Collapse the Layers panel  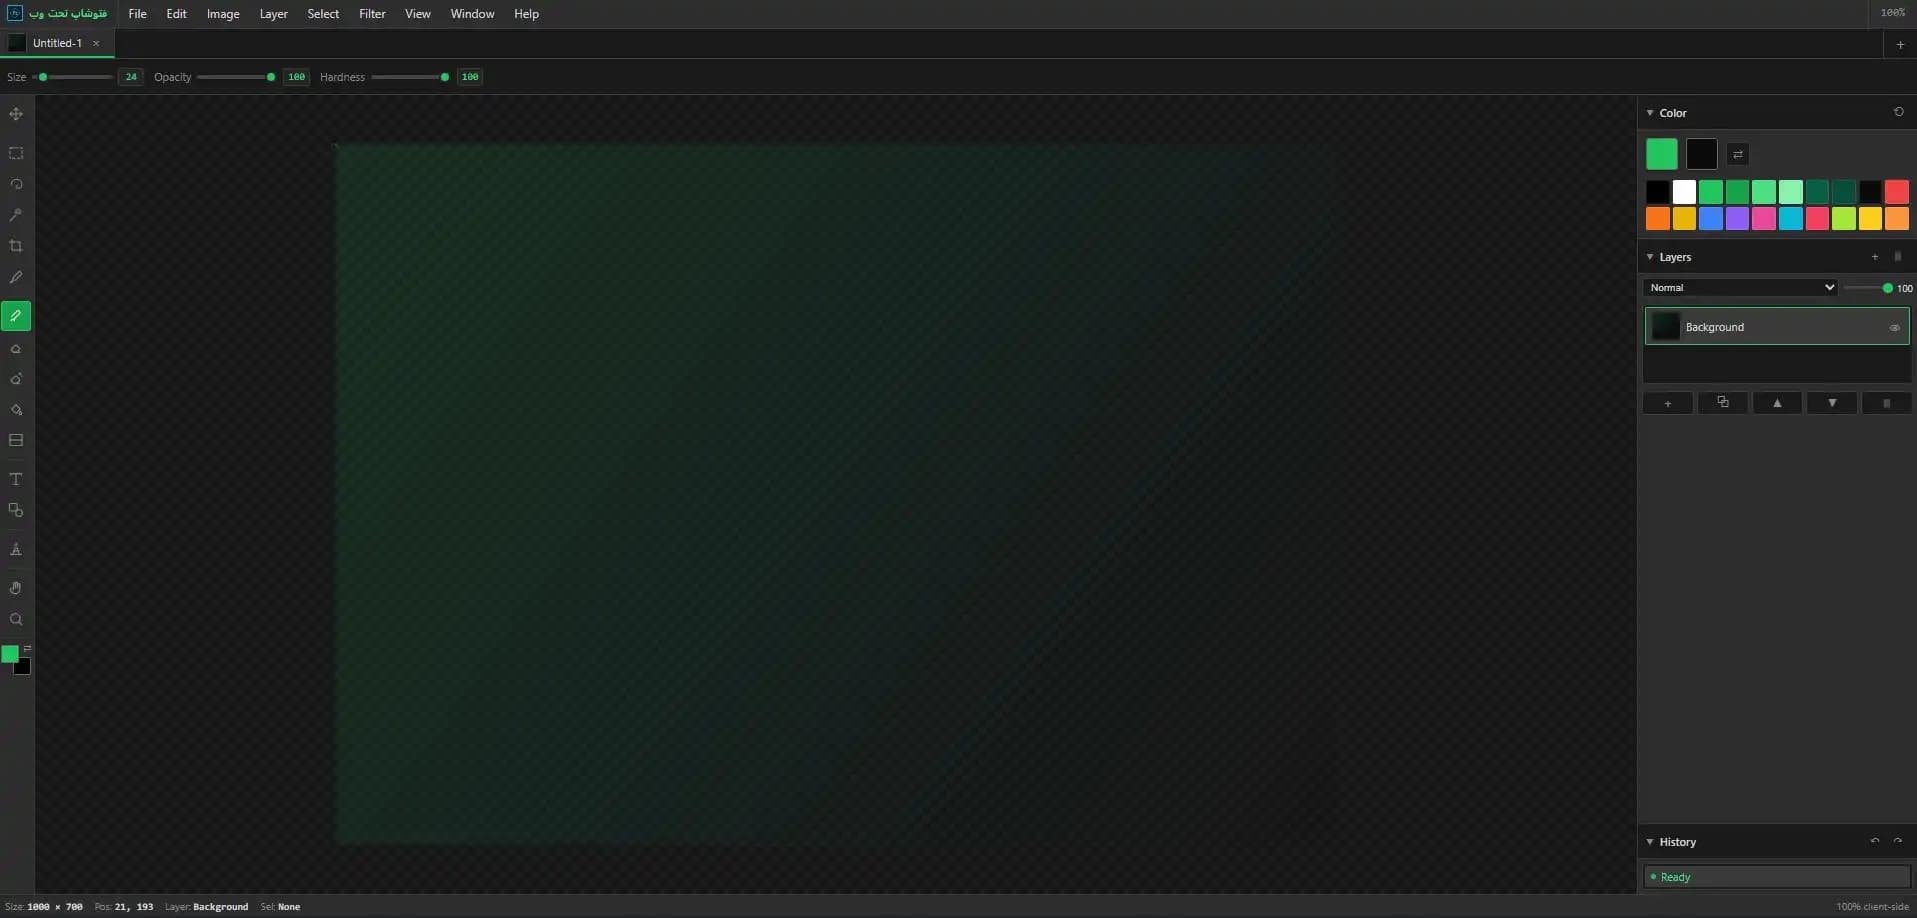point(1650,257)
